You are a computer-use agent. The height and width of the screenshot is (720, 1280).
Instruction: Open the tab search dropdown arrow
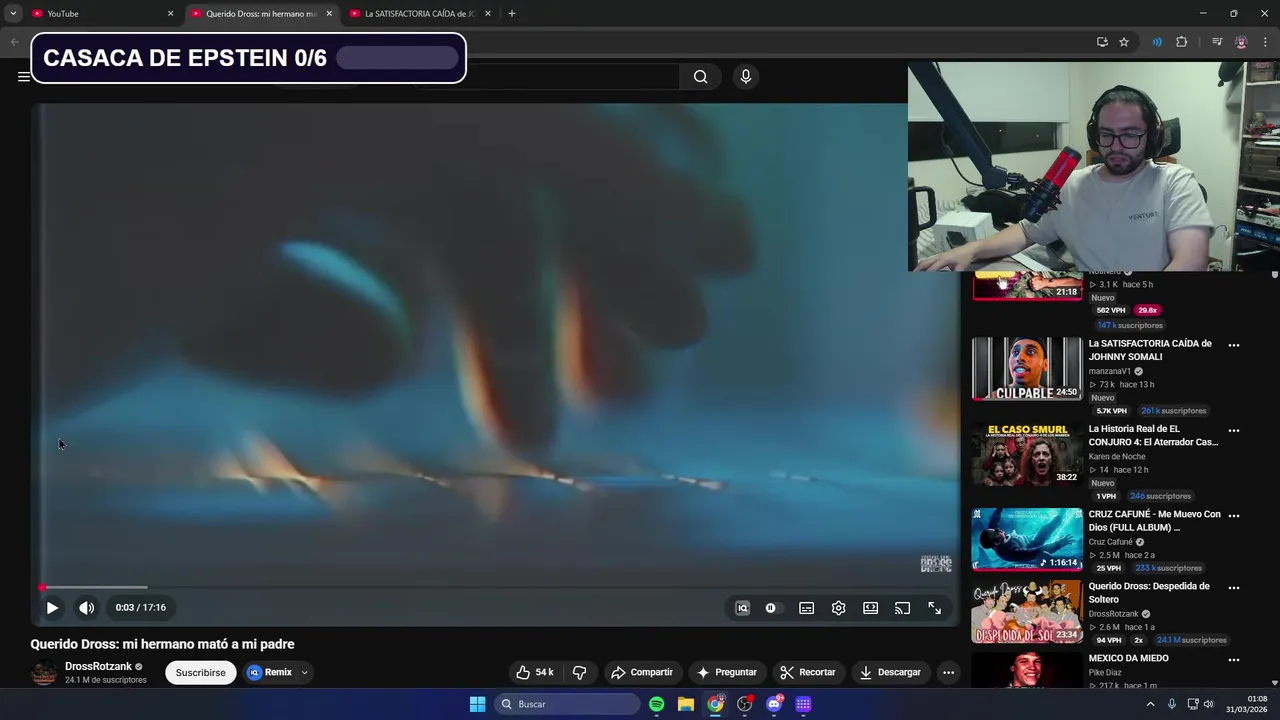click(x=13, y=14)
